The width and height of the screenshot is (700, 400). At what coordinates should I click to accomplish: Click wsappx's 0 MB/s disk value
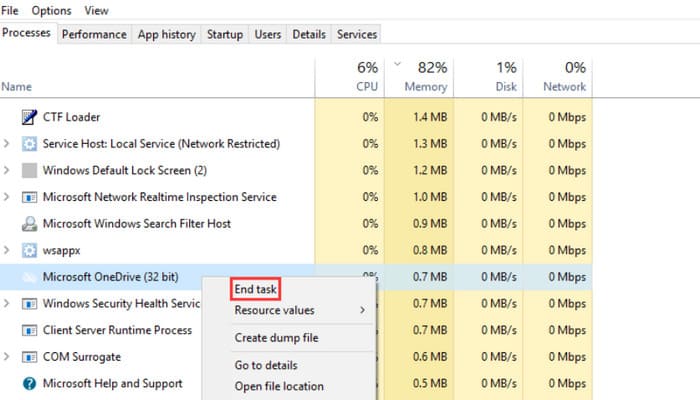click(499, 250)
